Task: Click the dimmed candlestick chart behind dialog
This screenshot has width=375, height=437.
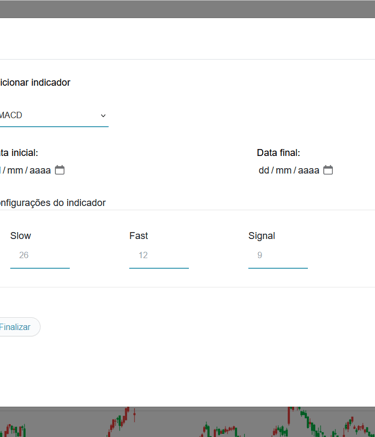Action: pos(187,422)
